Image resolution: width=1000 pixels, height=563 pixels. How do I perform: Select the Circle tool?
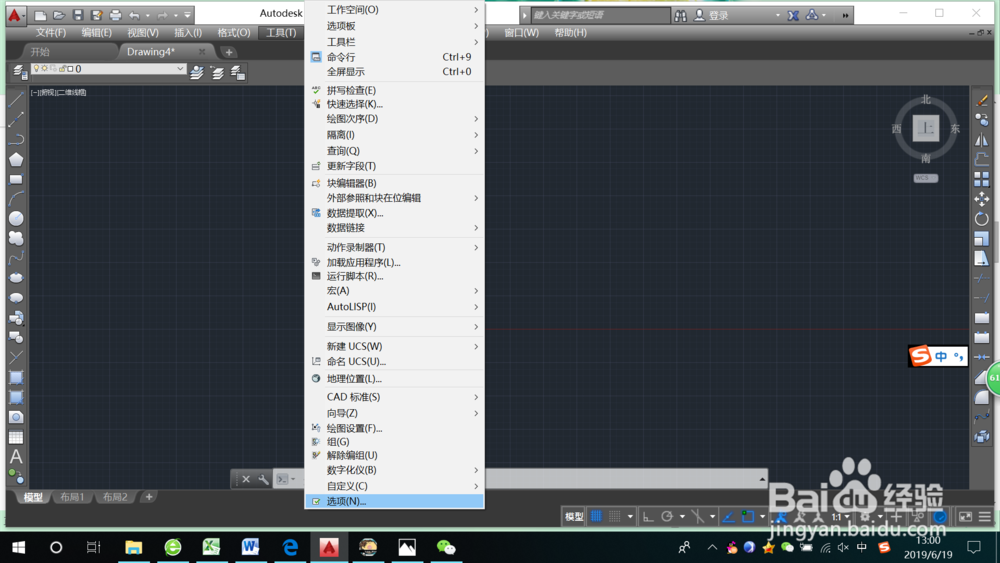[x=16, y=218]
